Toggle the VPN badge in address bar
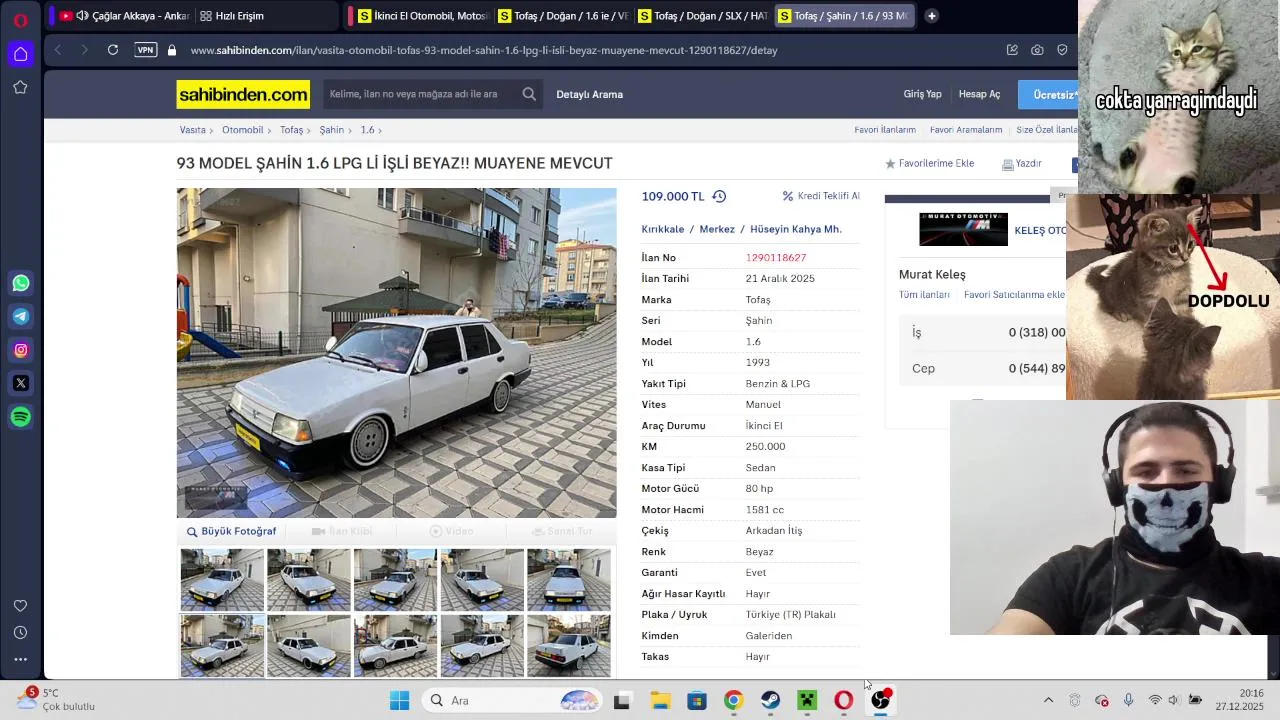Viewport: 1280px width, 720px height. (x=146, y=50)
